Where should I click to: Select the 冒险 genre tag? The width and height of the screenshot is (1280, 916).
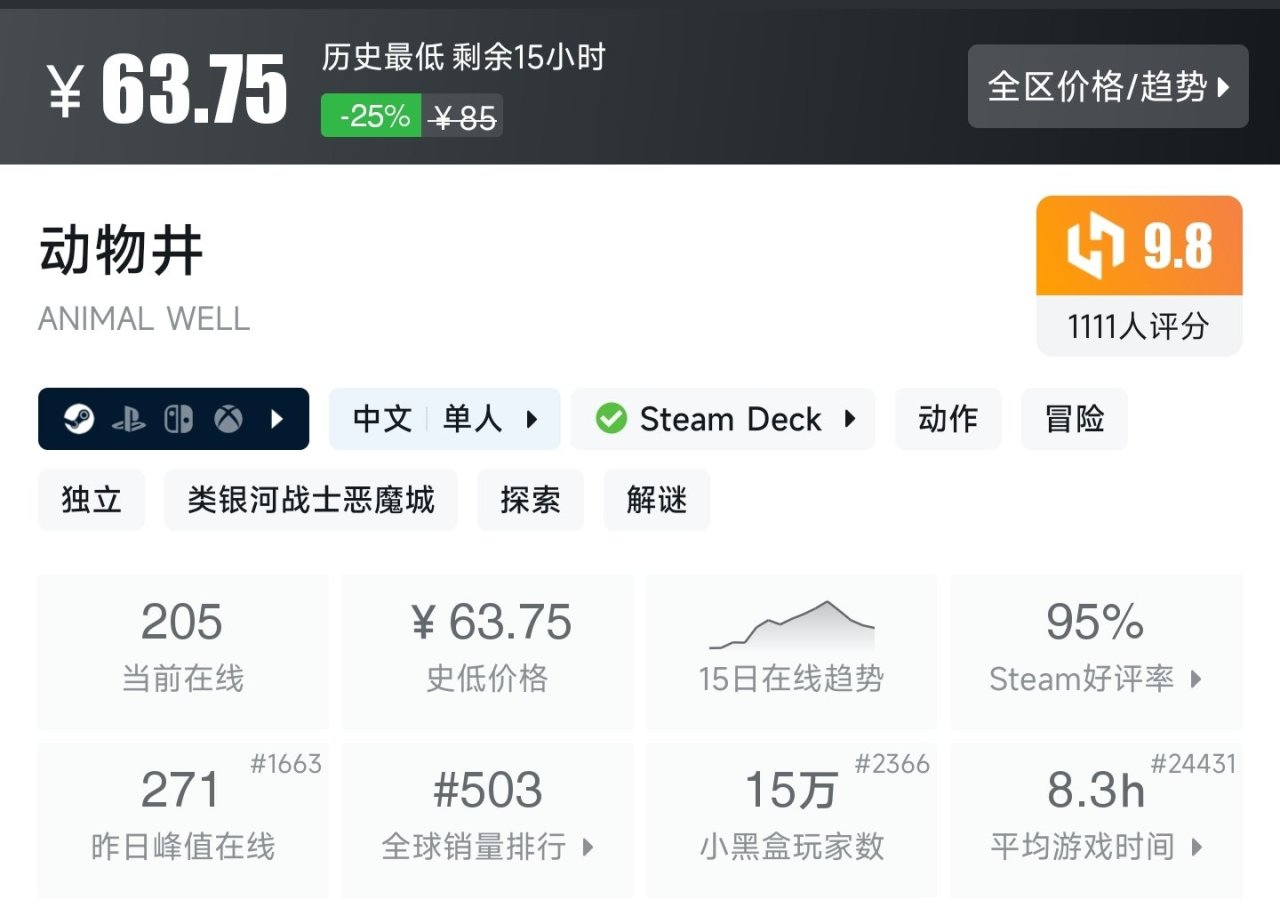(x=1074, y=419)
